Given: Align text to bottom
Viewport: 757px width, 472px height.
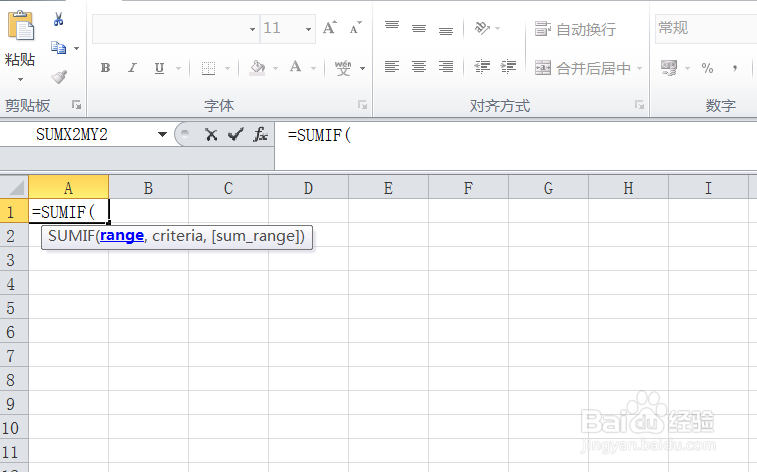Looking at the screenshot, I should point(446,31).
